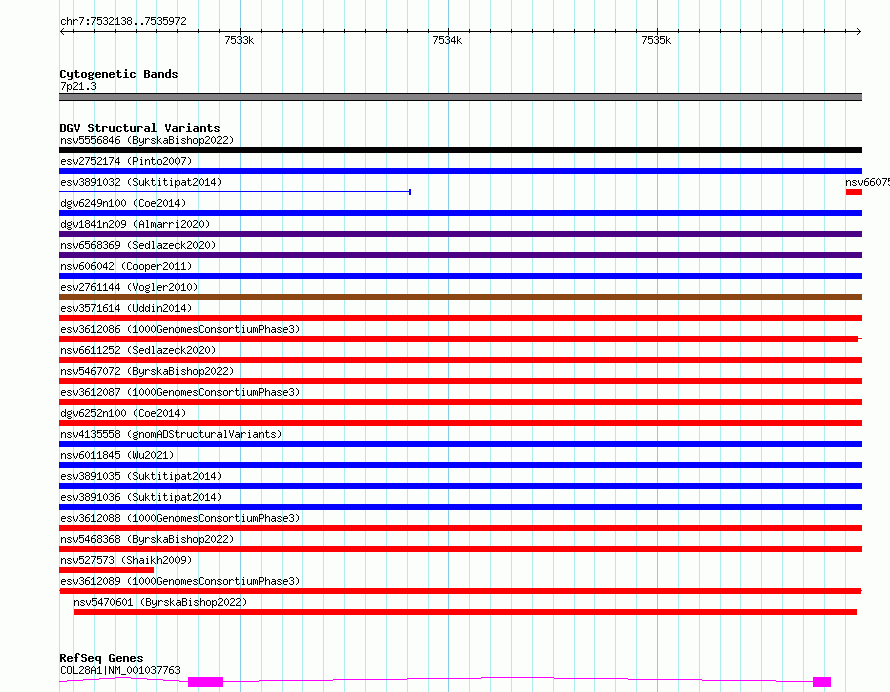Open variant nsv5556846 (ByrskaBishop2022)
The width and height of the screenshot is (890, 692).
coord(147,140)
